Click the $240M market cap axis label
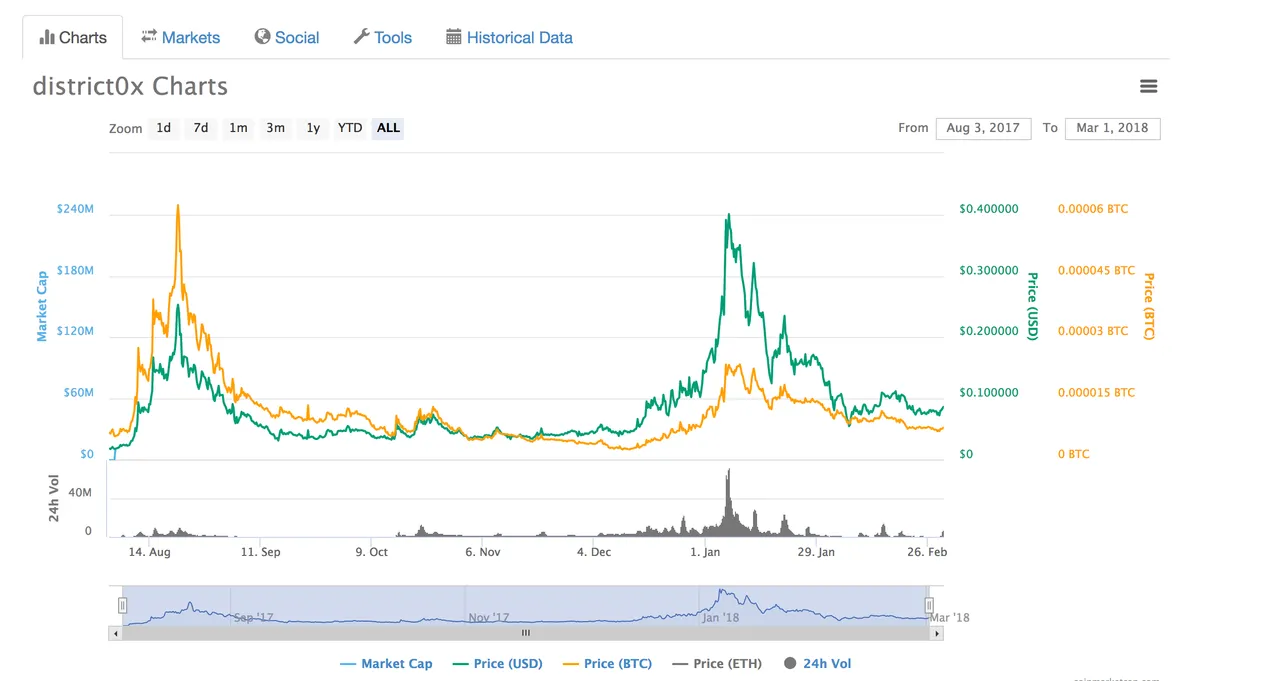 [x=75, y=209]
